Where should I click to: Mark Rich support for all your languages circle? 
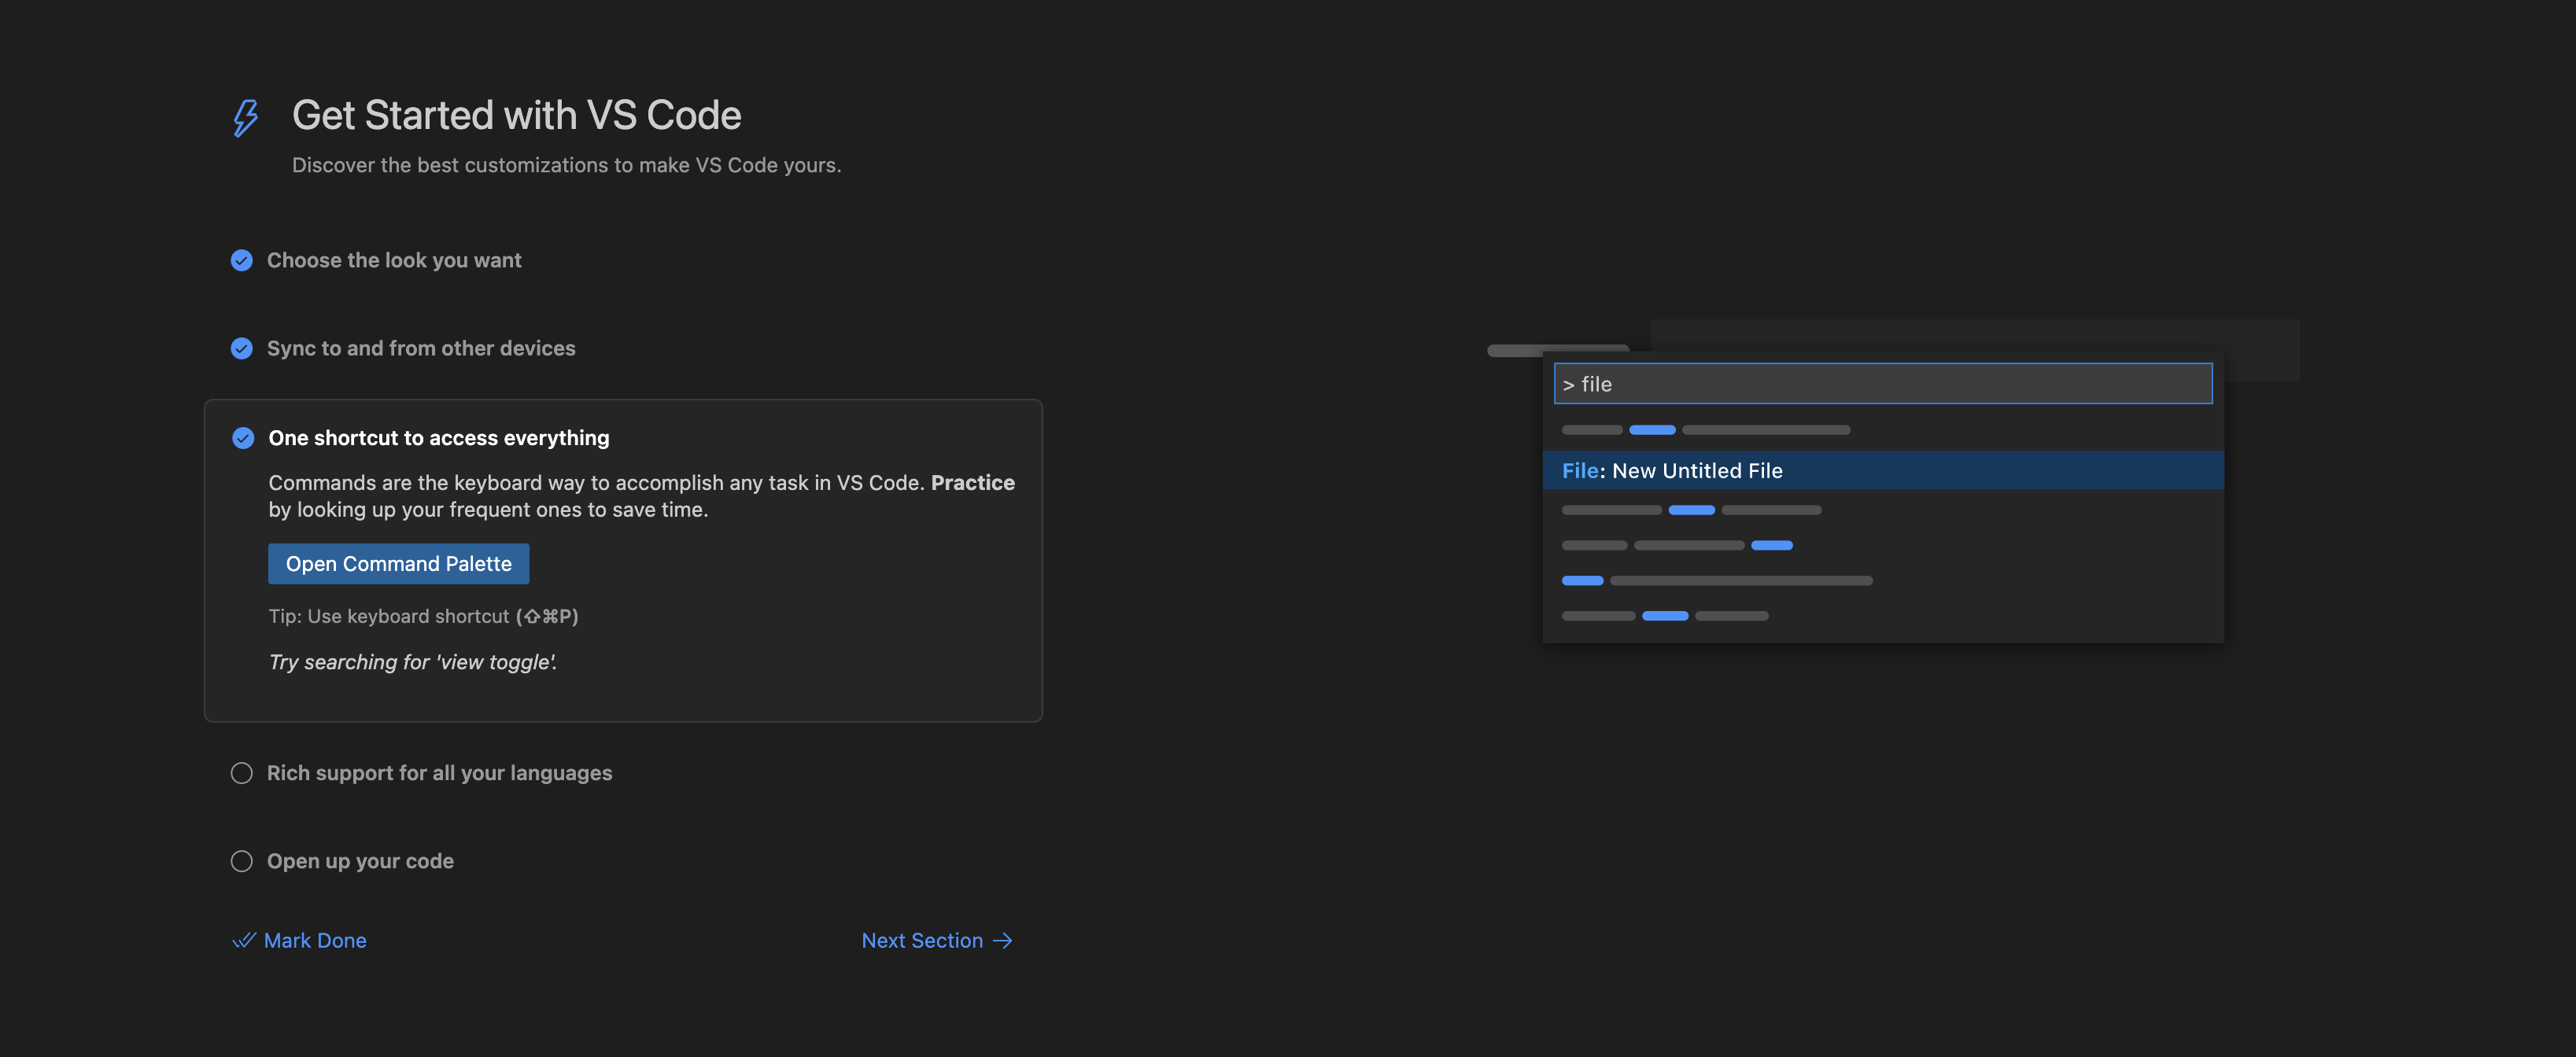point(242,774)
